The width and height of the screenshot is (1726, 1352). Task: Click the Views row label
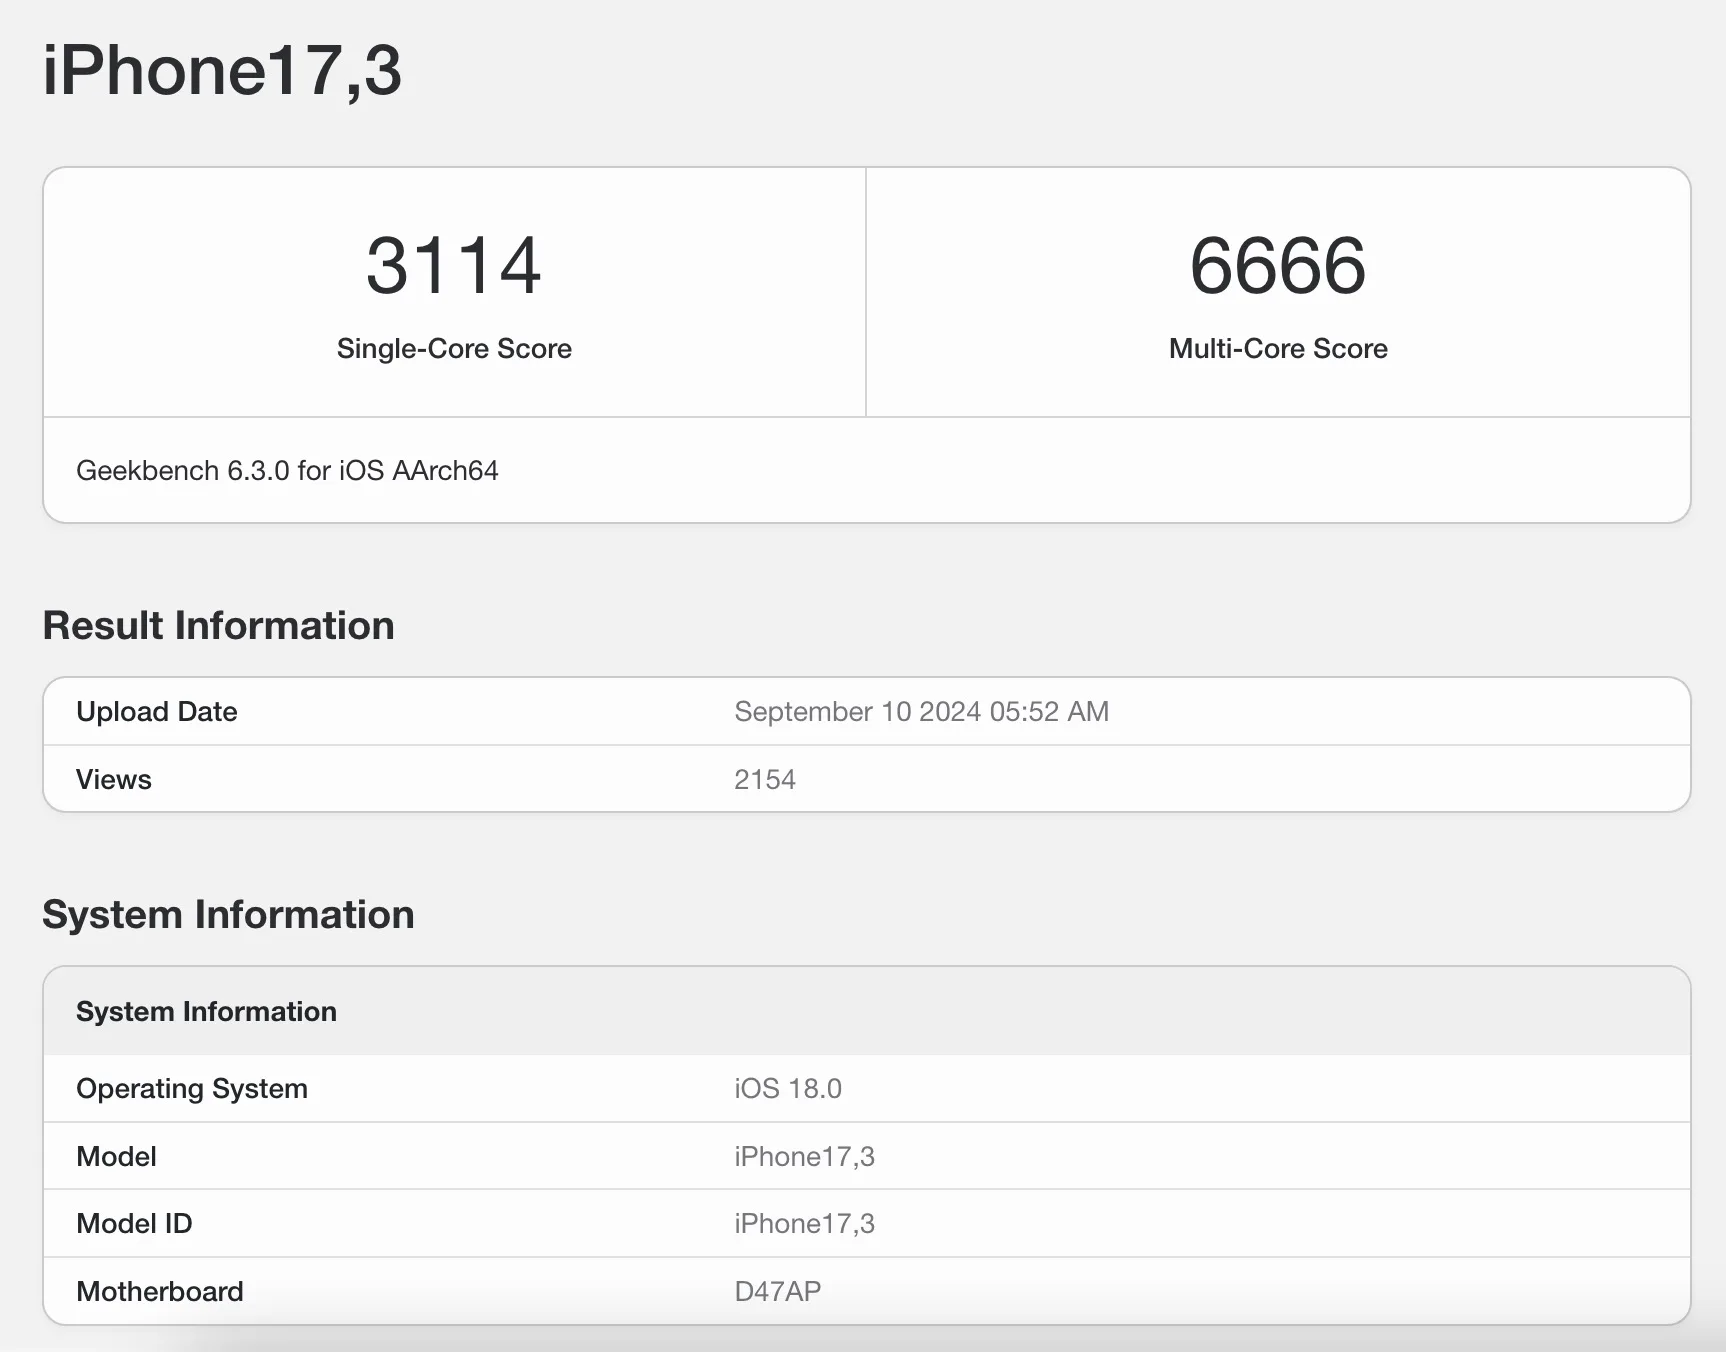[x=114, y=779]
